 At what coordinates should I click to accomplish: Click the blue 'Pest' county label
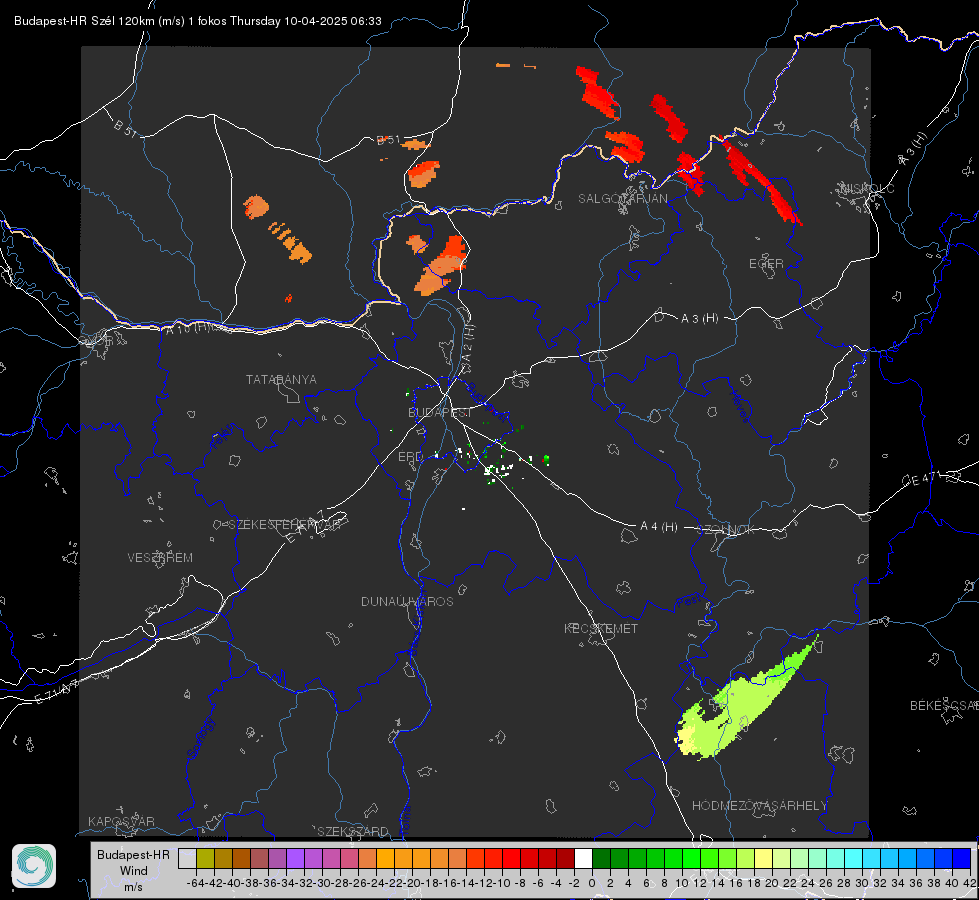689,602
